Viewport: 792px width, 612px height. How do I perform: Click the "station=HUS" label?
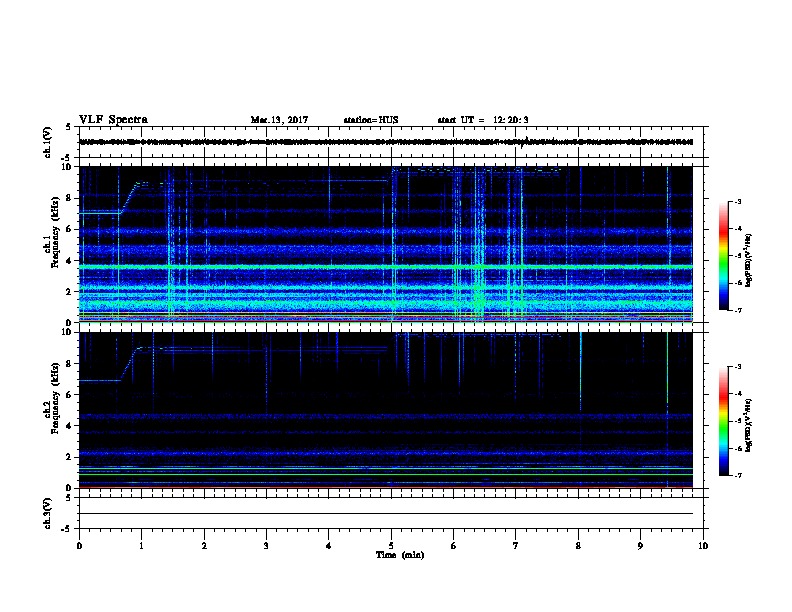pos(371,120)
